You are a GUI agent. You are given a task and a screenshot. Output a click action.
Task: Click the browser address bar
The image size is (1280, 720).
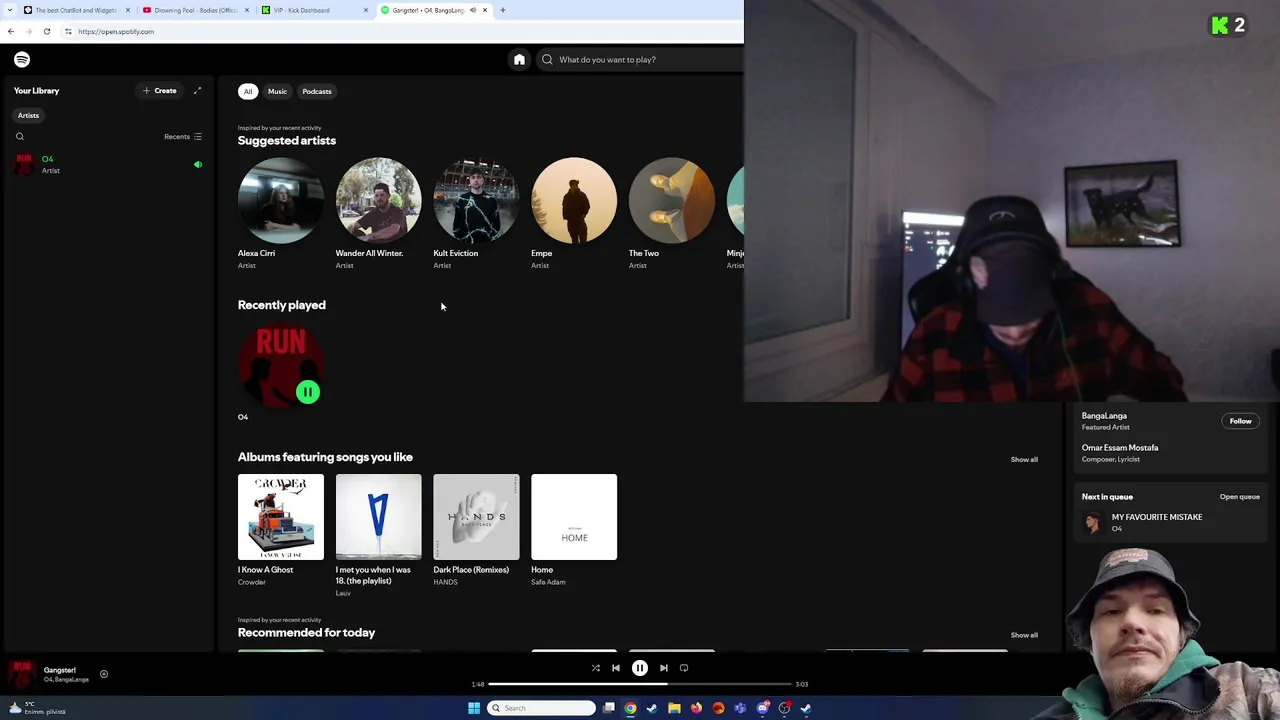click(400, 32)
